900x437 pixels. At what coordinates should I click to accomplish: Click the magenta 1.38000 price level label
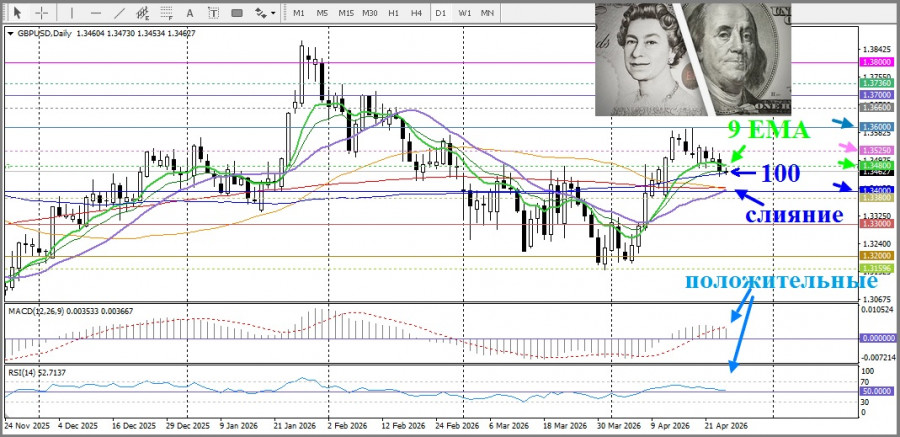point(876,62)
